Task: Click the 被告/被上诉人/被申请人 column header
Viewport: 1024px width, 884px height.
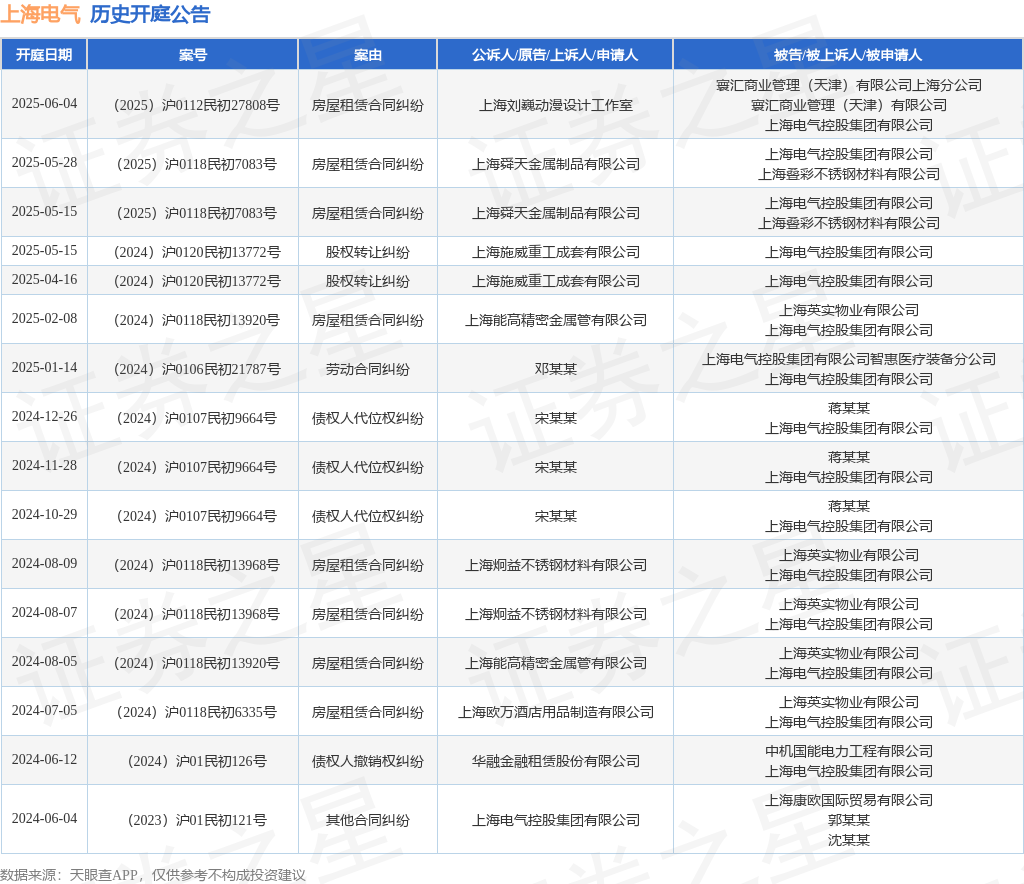Action: [x=848, y=55]
